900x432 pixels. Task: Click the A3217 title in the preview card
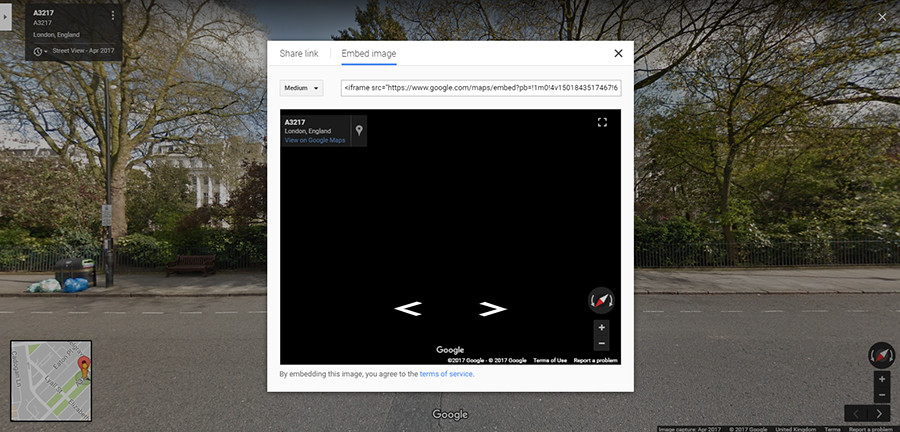point(295,122)
